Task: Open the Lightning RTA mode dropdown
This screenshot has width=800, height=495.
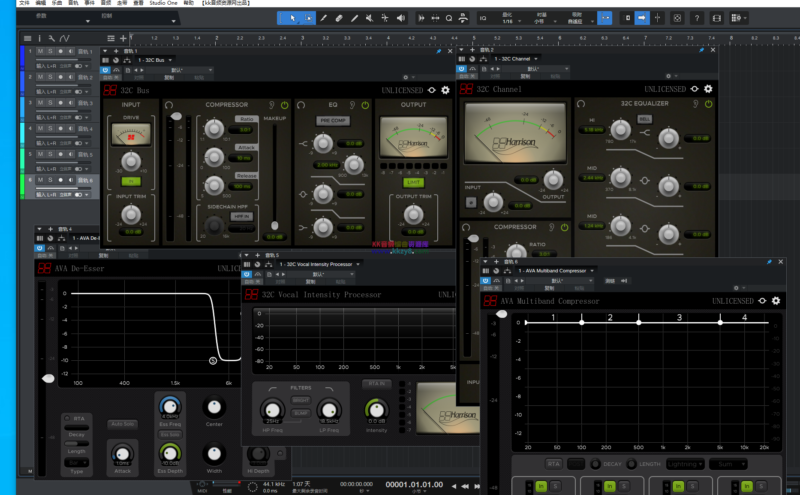Action: (x=685, y=464)
